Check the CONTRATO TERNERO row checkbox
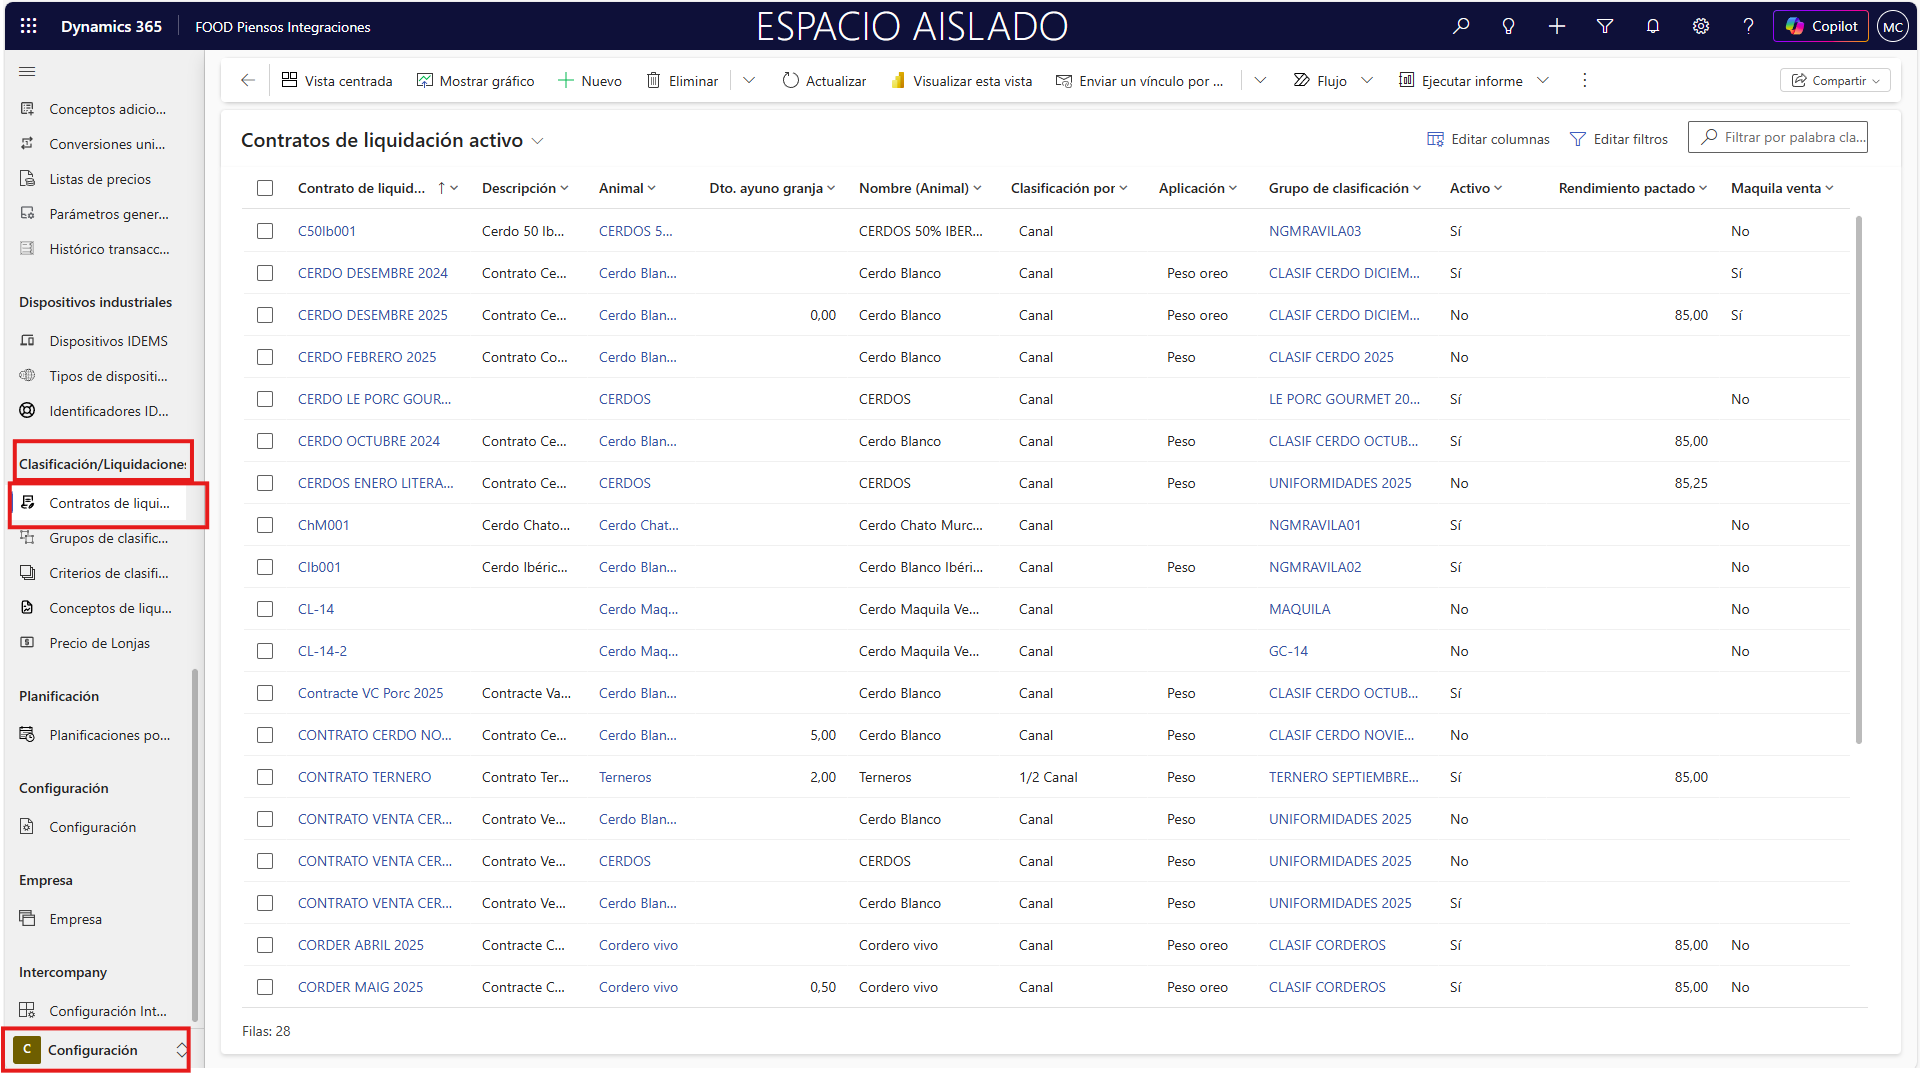The width and height of the screenshot is (1920, 1073). (x=265, y=777)
